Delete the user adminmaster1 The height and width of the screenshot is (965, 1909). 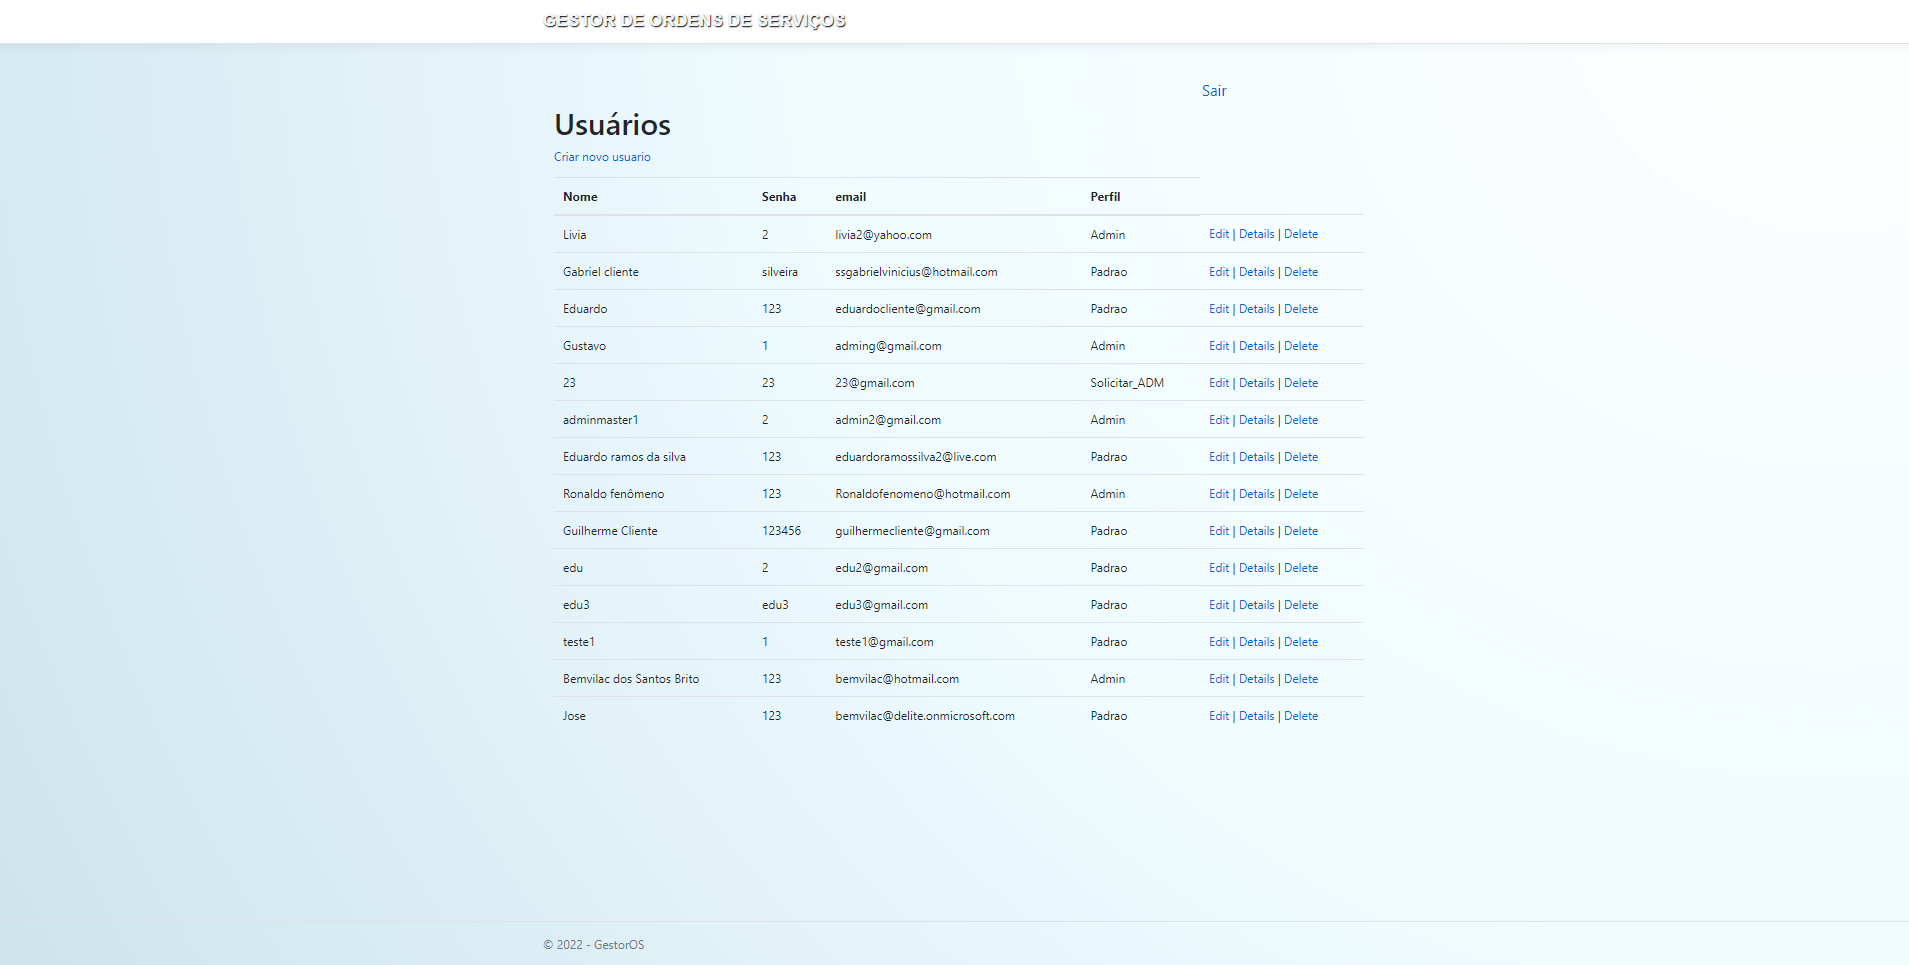click(x=1301, y=419)
